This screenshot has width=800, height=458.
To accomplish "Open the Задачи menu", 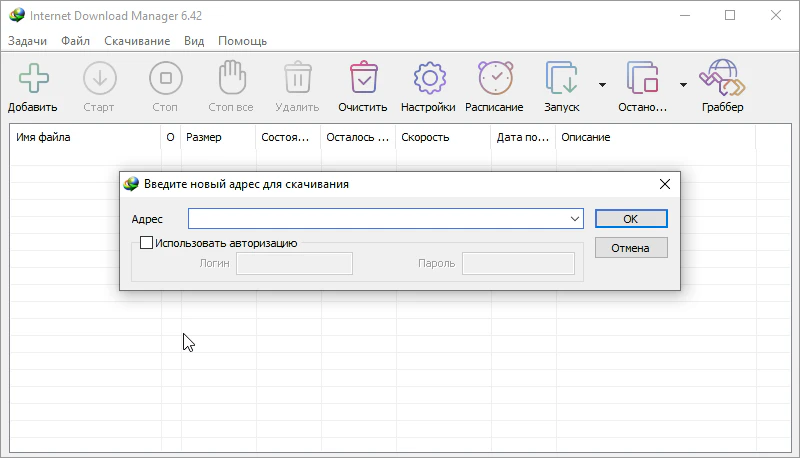I will pyautogui.click(x=28, y=41).
